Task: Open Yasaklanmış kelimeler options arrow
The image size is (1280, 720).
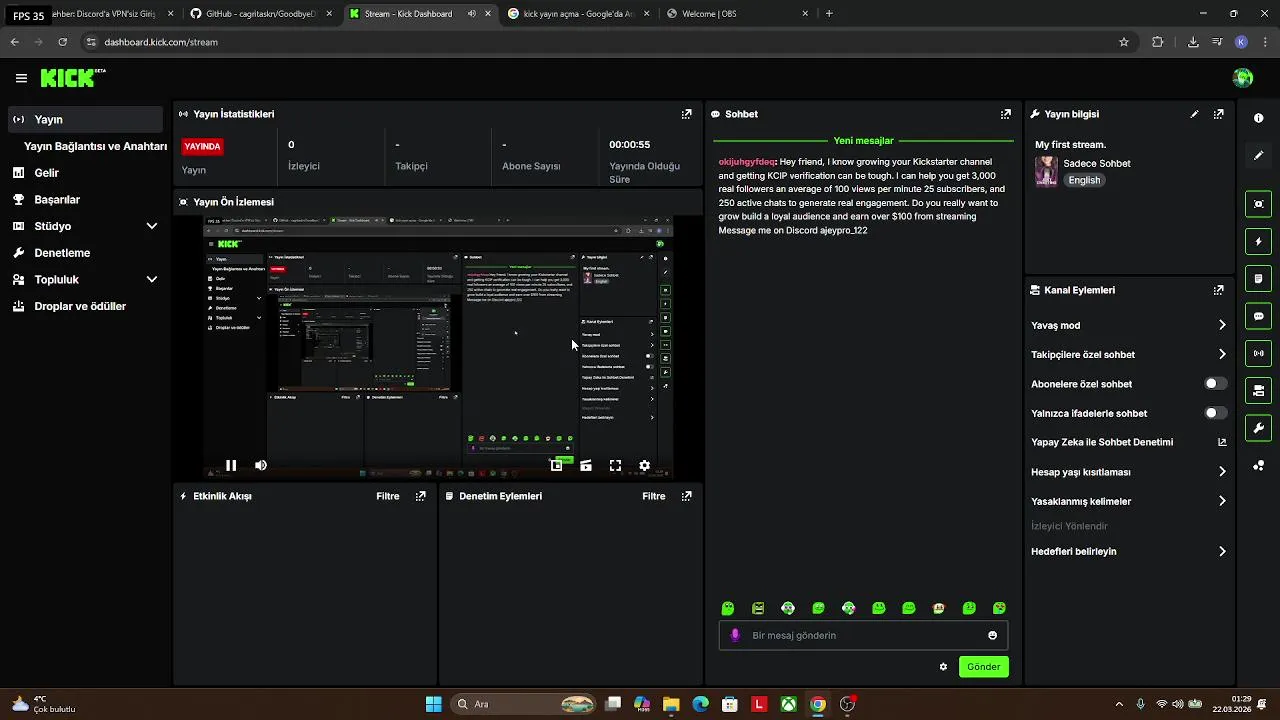Action: pyautogui.click(x=1222, y=501)
